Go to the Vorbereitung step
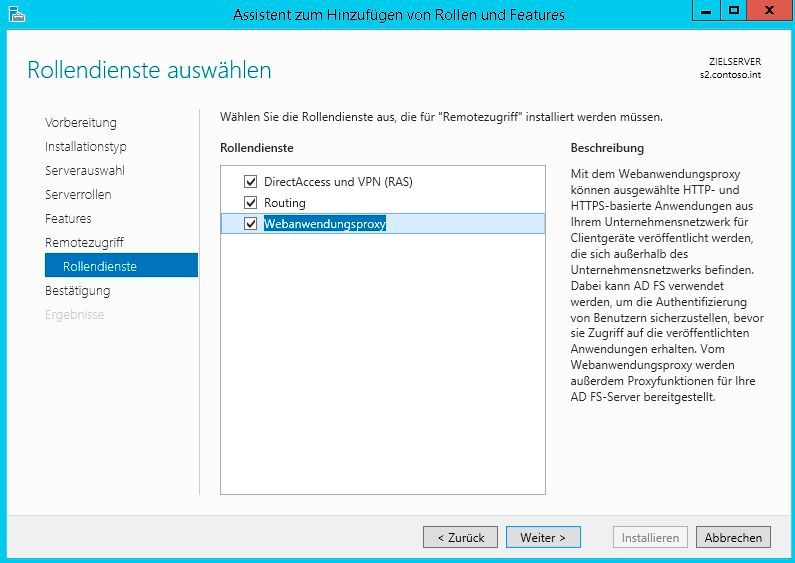Image resolution: width=795 pixels, height=563 pixels. (81, 123)
